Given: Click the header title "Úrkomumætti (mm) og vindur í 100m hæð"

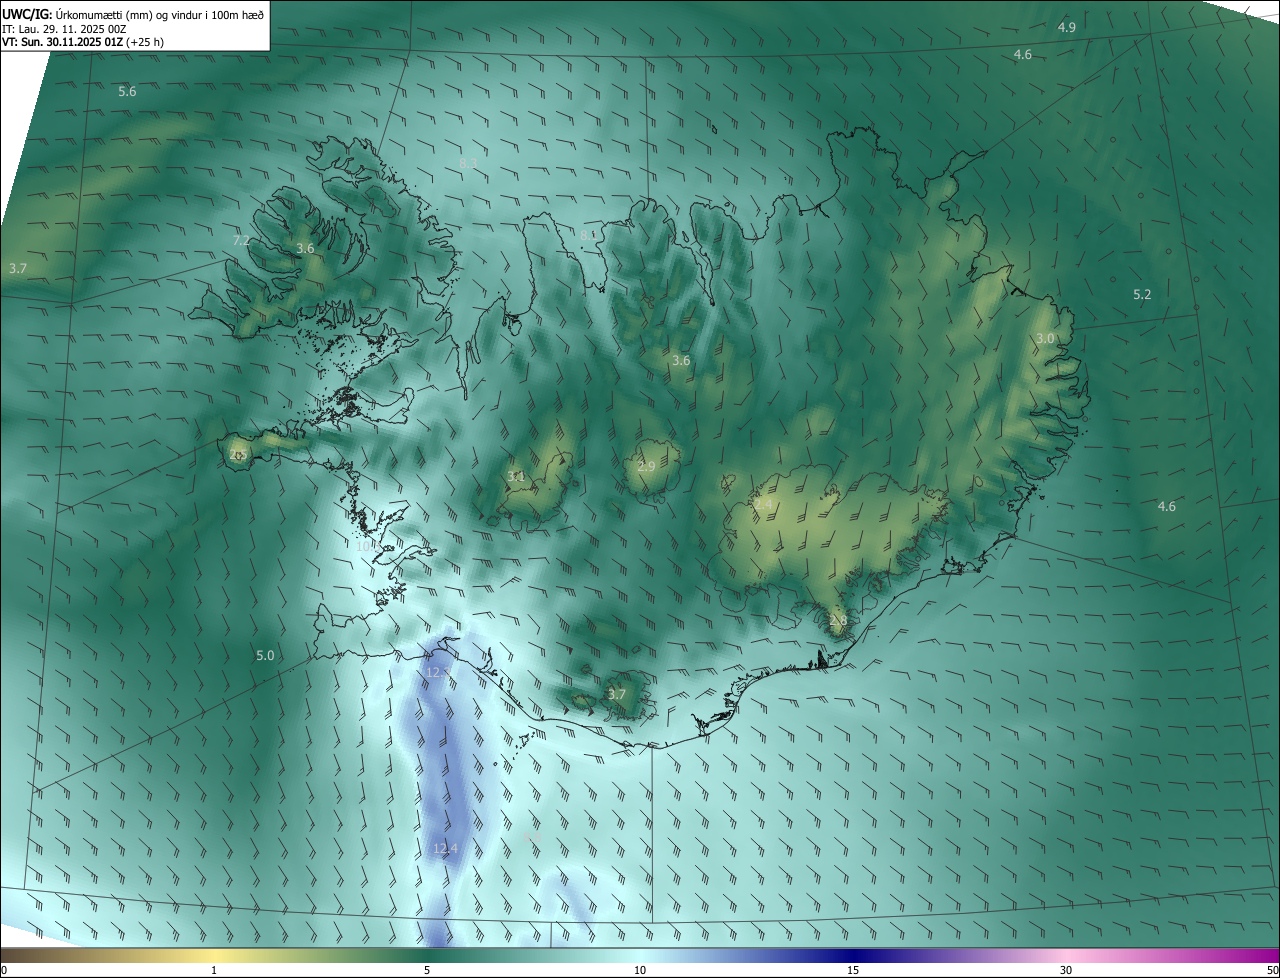Looking at the screenshot, I should click(x=159, y=14).
